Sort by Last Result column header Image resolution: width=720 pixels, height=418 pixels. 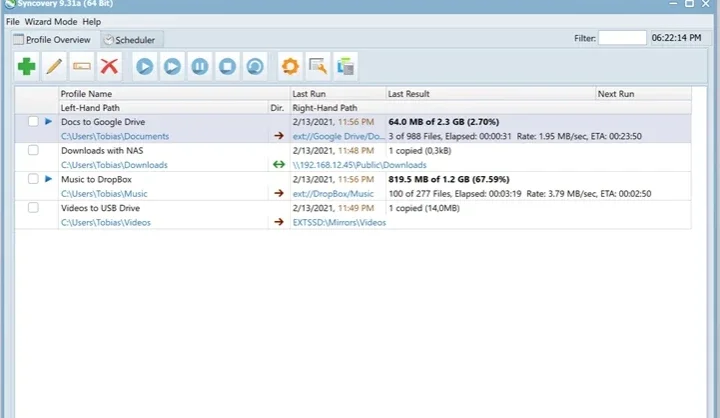[490, 94]
